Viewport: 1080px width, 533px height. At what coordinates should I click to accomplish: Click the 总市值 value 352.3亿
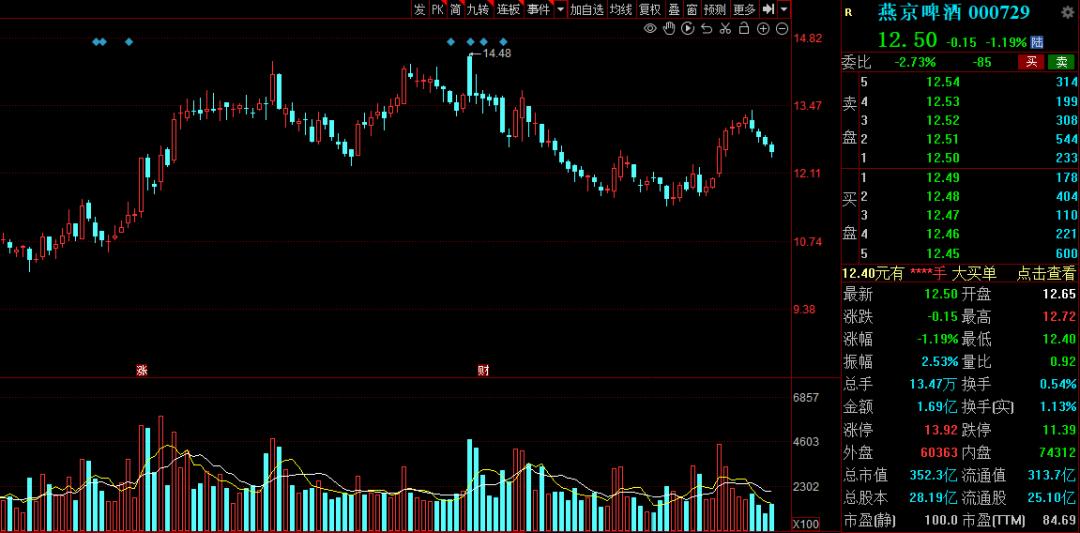[x=933, y=475]
